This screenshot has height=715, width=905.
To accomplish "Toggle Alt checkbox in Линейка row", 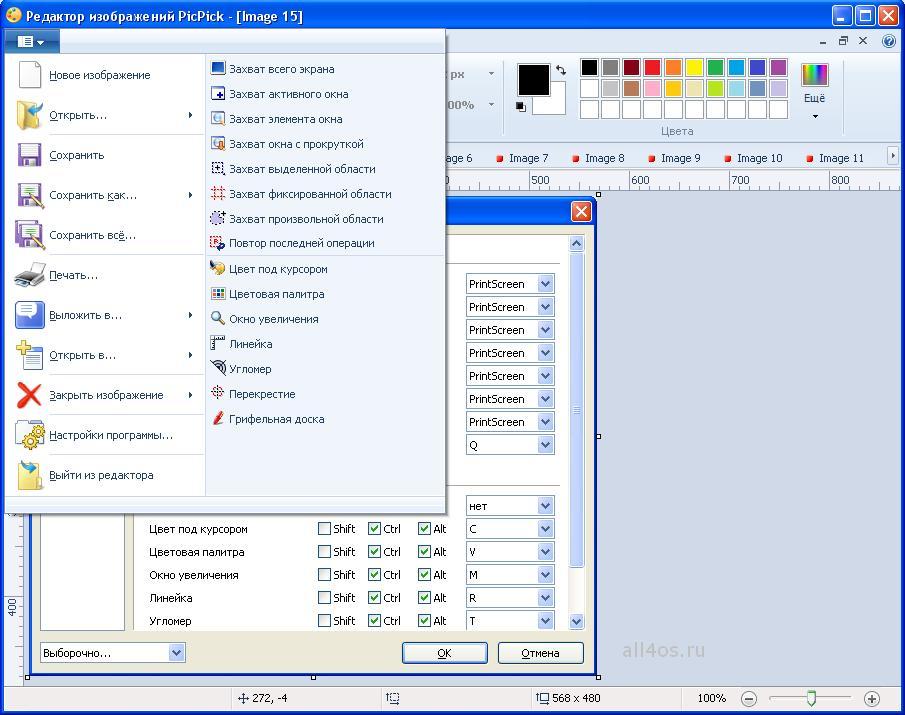I will tap(424, 598).
